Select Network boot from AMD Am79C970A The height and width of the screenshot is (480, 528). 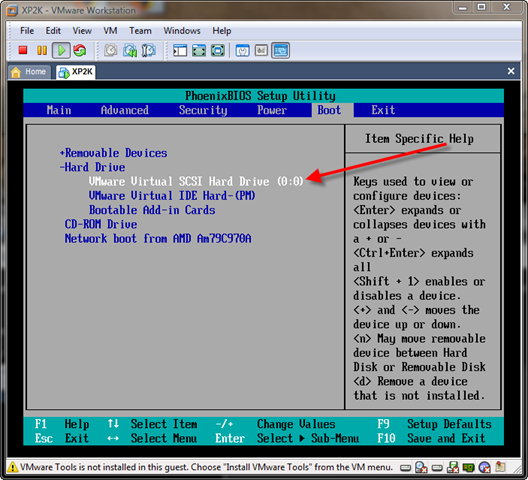coord(158,238)
